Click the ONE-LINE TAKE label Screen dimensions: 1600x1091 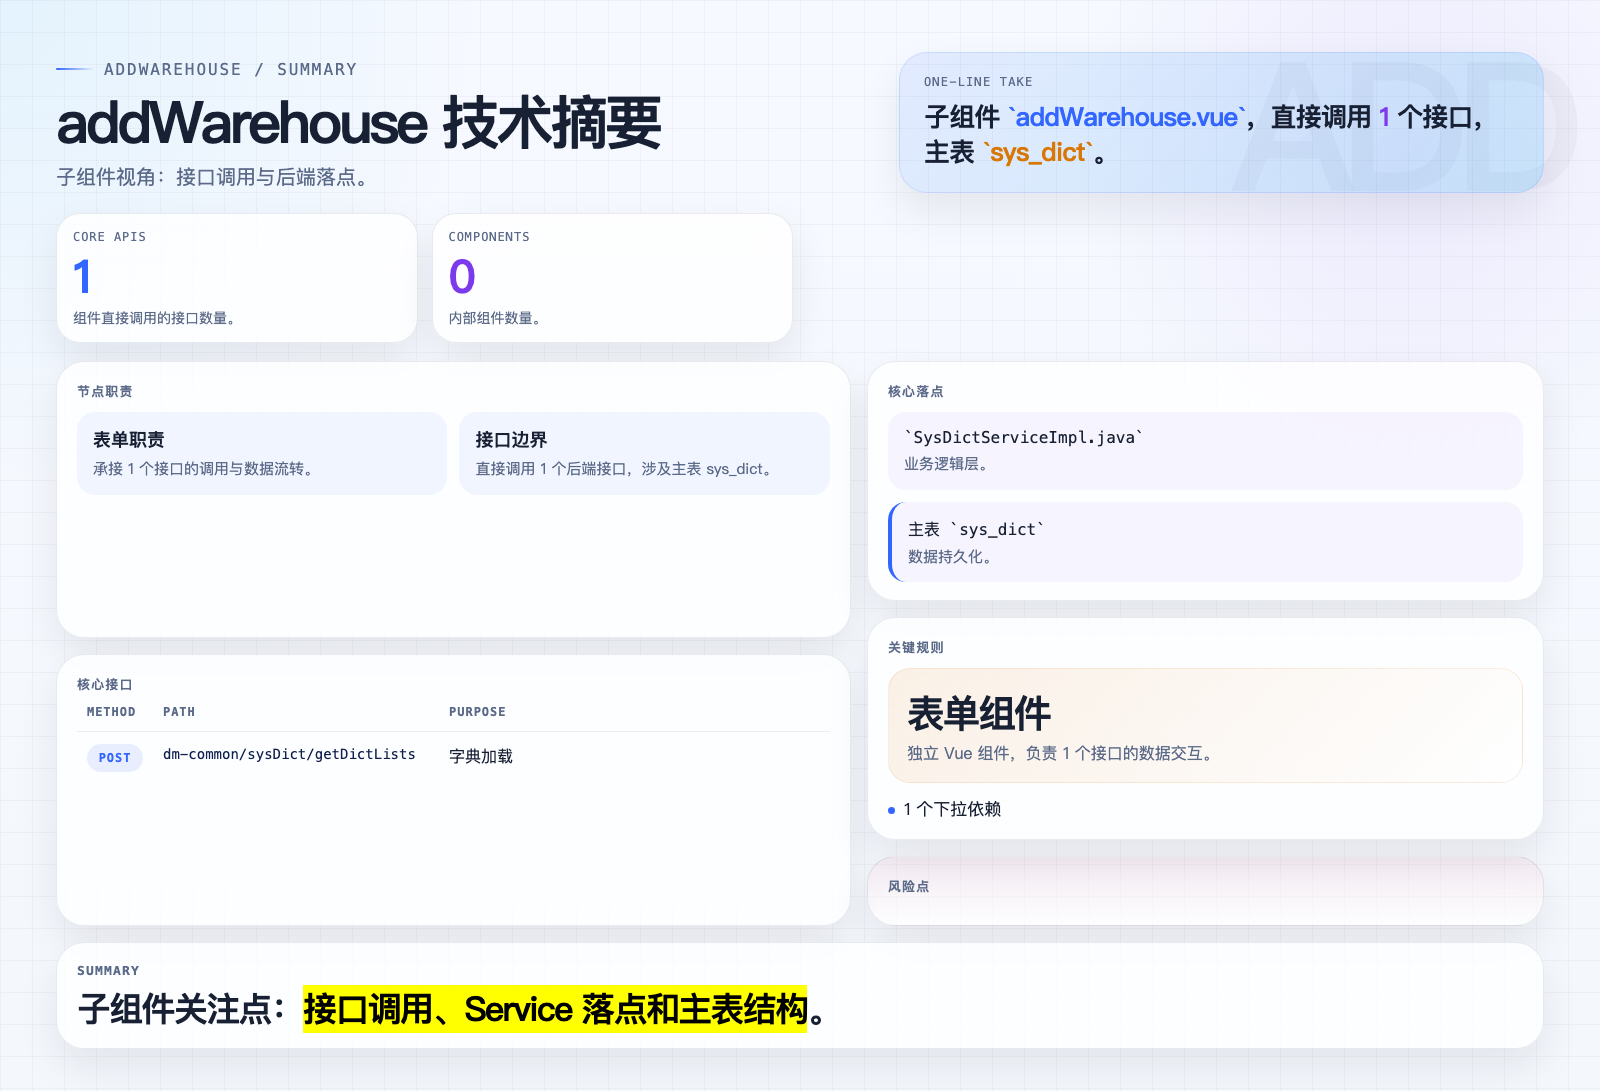coord(978,82)
